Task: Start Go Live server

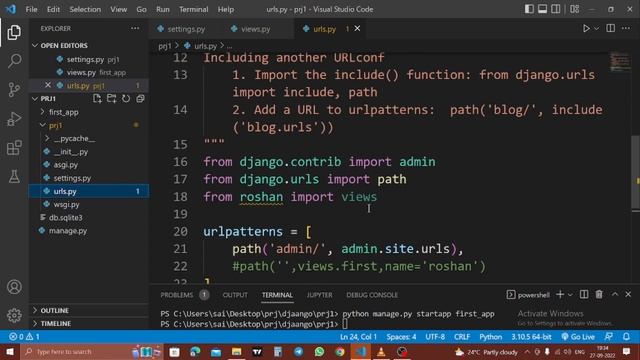Action: click(x=578, y=337)
